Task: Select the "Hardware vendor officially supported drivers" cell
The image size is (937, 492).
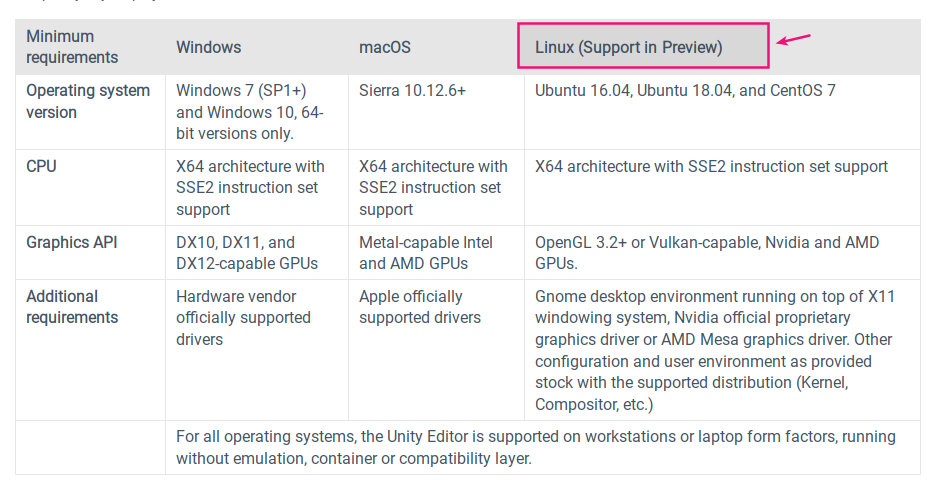Action: [243, 318]
